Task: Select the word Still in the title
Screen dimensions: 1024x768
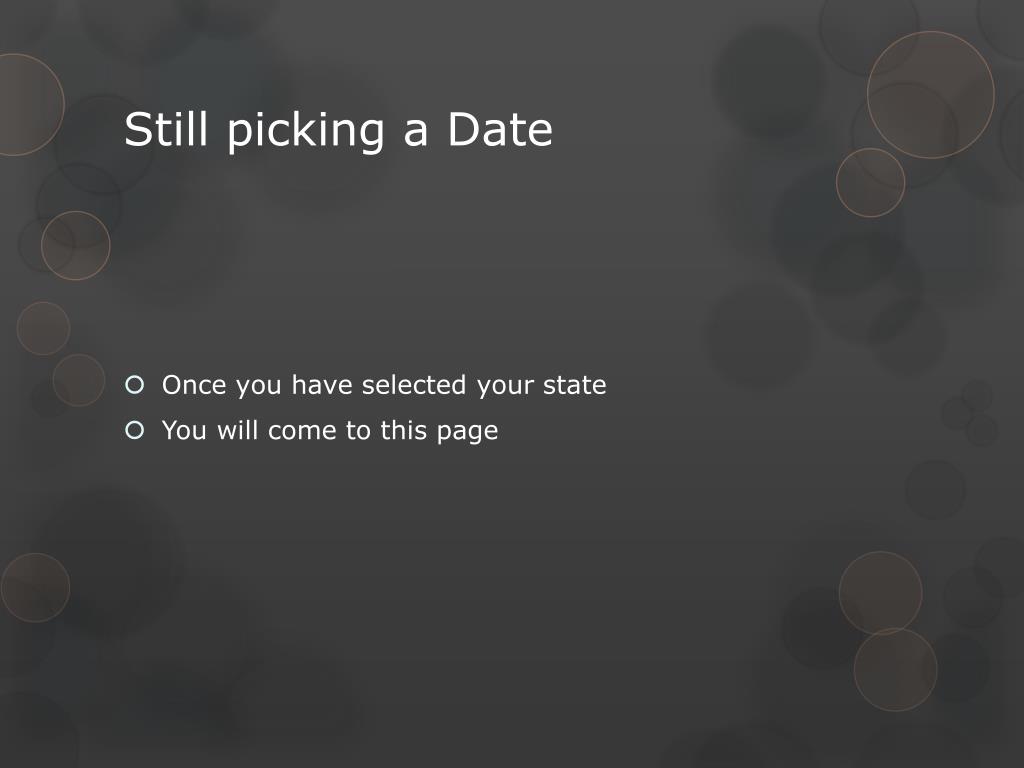Action: click(x=166, y=128)
